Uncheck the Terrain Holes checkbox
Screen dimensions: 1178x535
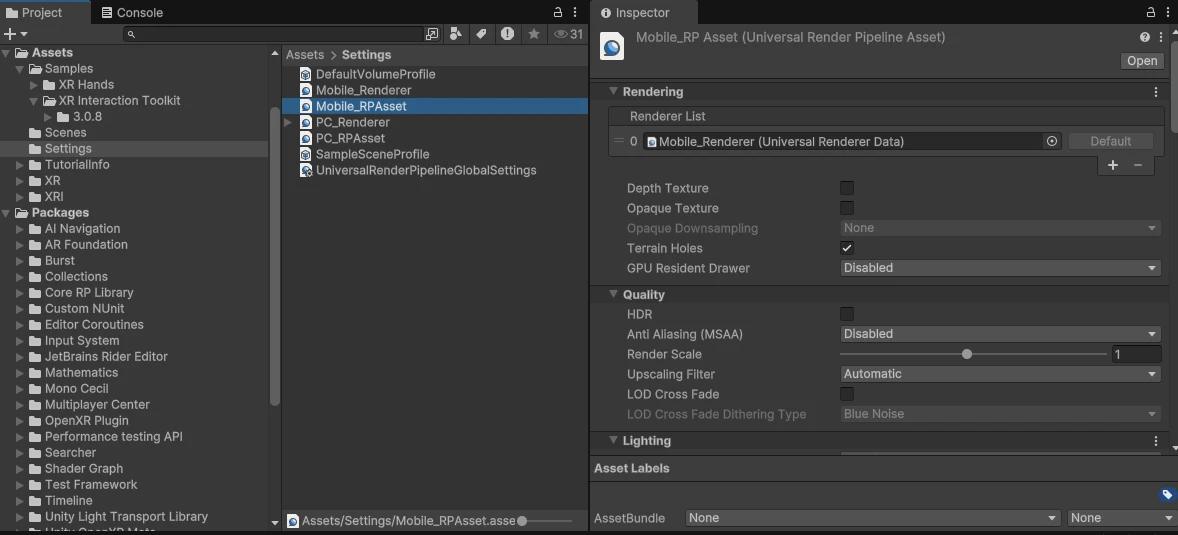click(x=847, y=248)
